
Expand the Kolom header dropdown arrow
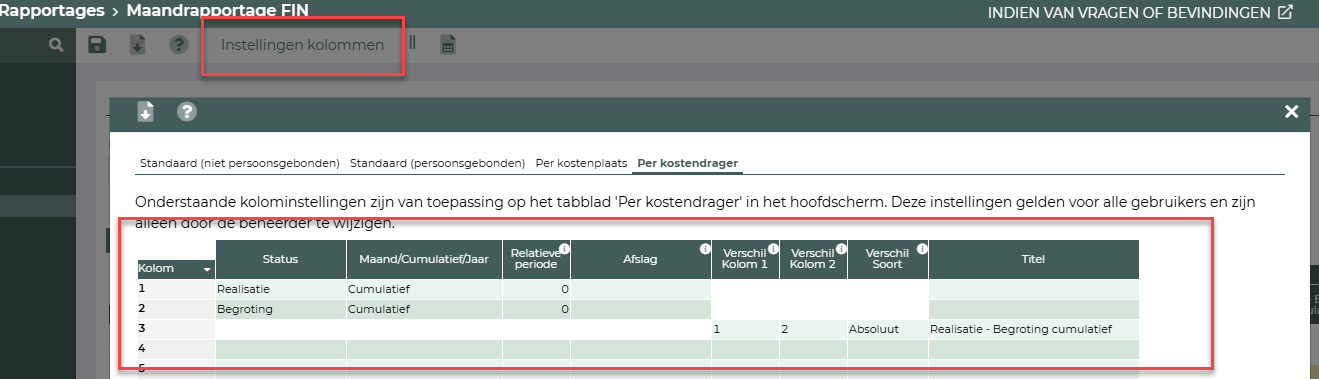tap(207, 269)
